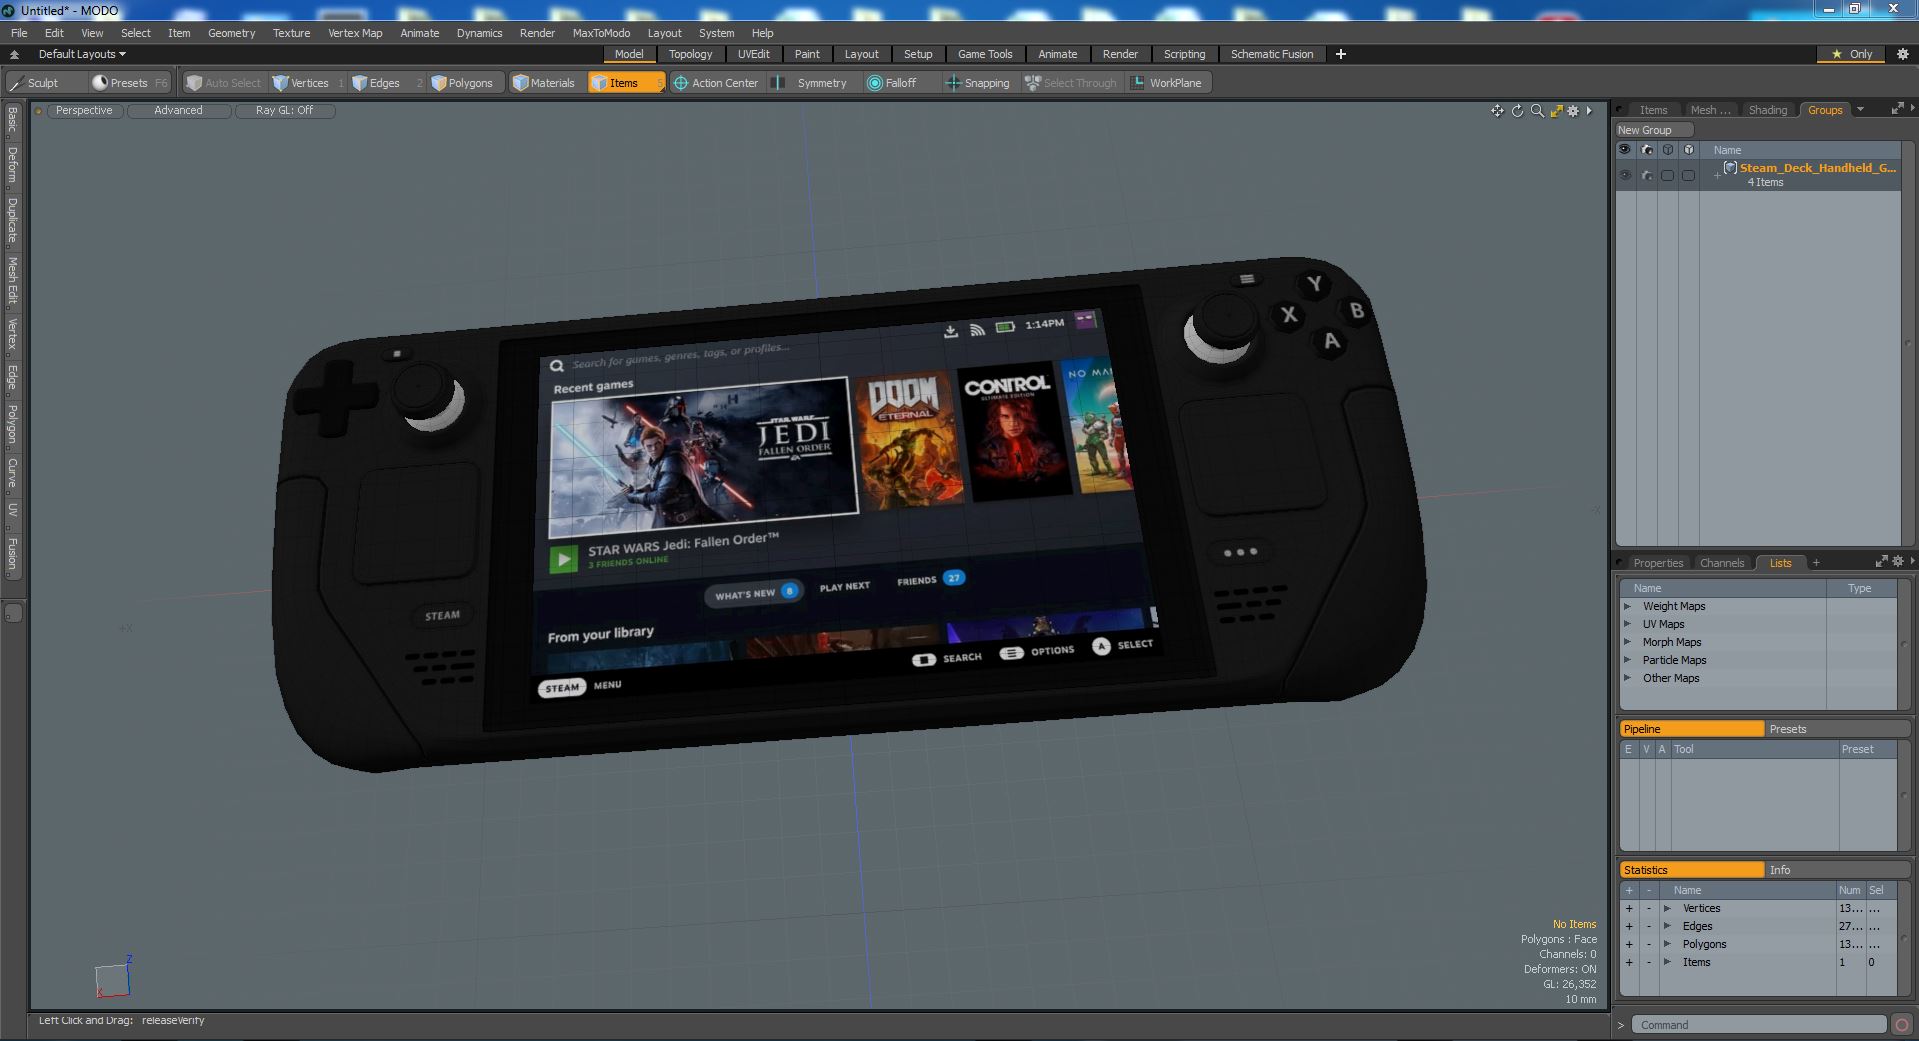Click in the Command input field
The width and height of the screenshot is (1919, 1041).
point(1759,1024)
